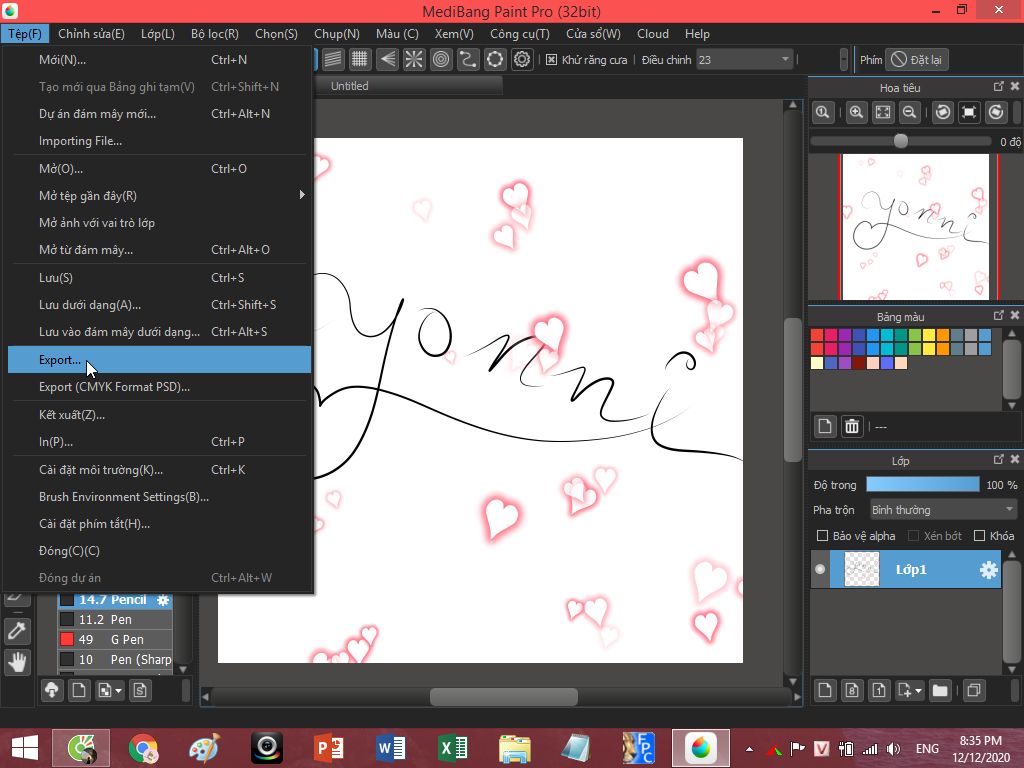The image size is (1024, 768).
Task: Add a new color layer in Lớp panel
Action: 825,690
